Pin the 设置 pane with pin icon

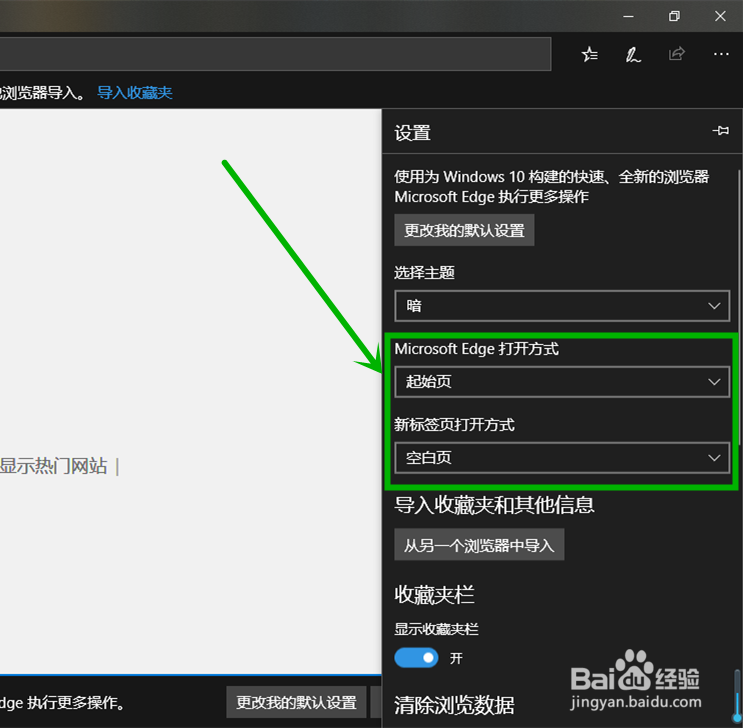click(x=721, y=130)
